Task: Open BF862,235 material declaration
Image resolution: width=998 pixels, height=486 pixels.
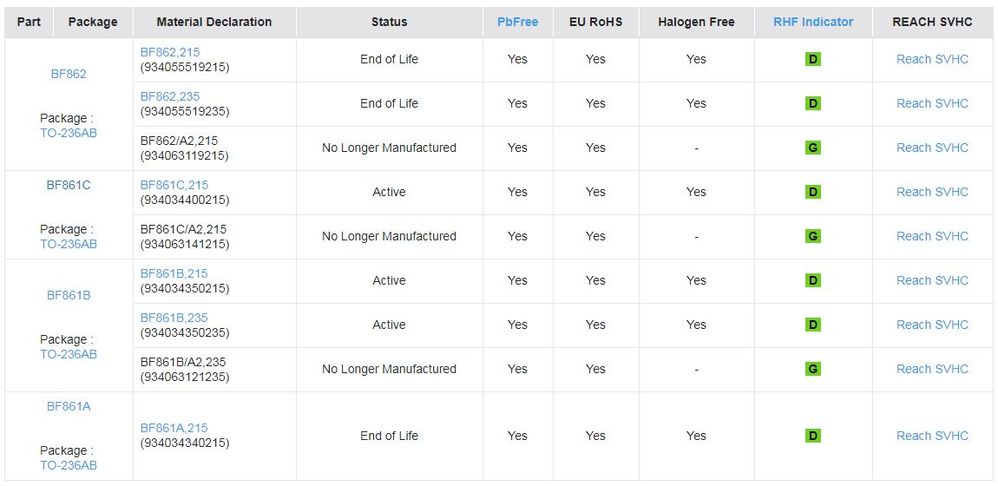Action: 170,97
